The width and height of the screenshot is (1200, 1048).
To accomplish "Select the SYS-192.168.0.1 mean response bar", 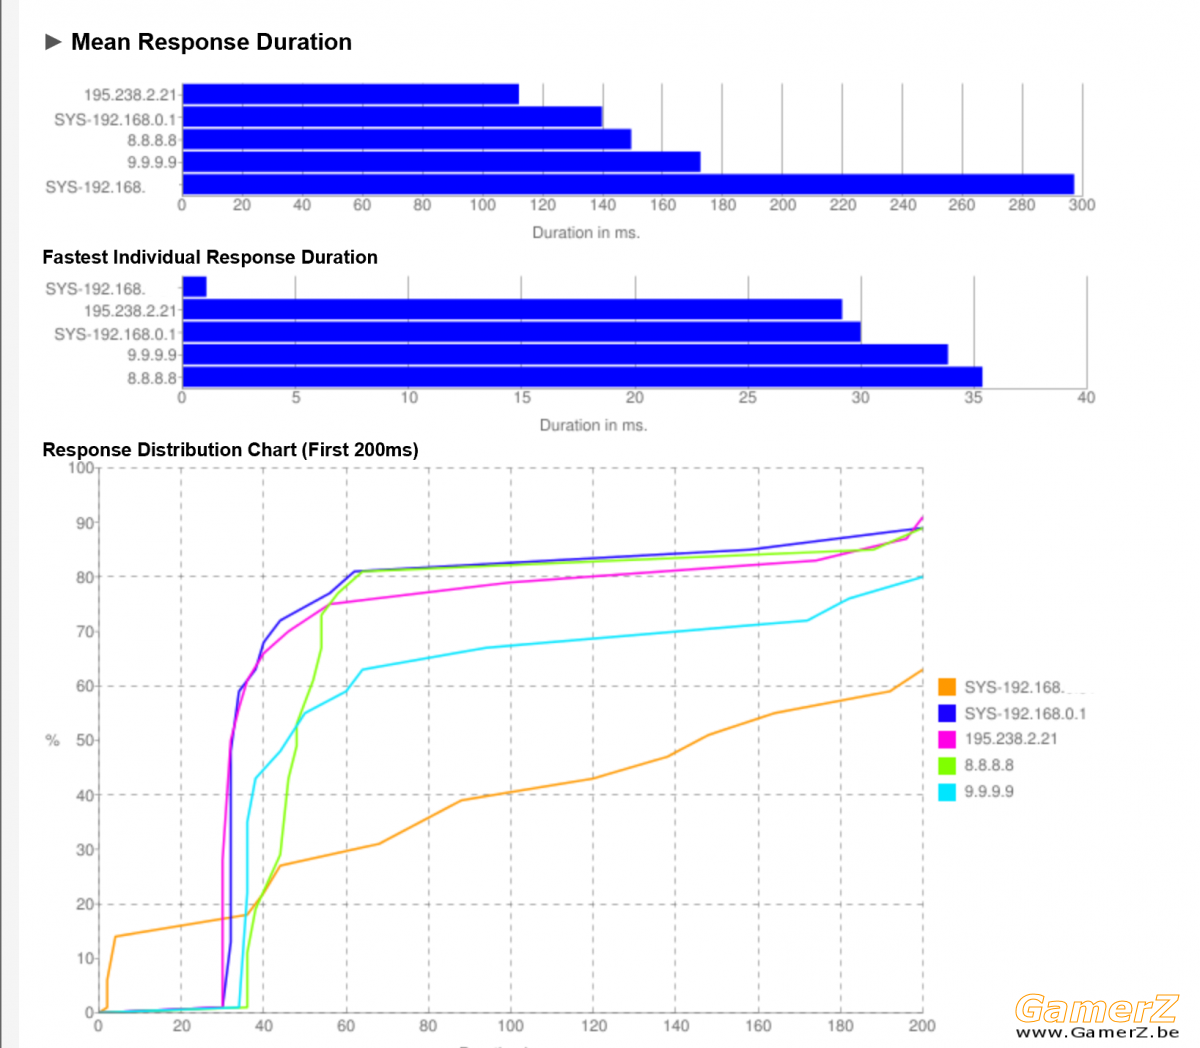I will pos(392,117).
